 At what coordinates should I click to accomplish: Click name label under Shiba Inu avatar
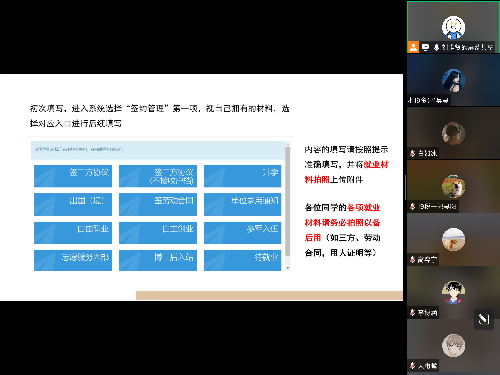tap(437, 207)
